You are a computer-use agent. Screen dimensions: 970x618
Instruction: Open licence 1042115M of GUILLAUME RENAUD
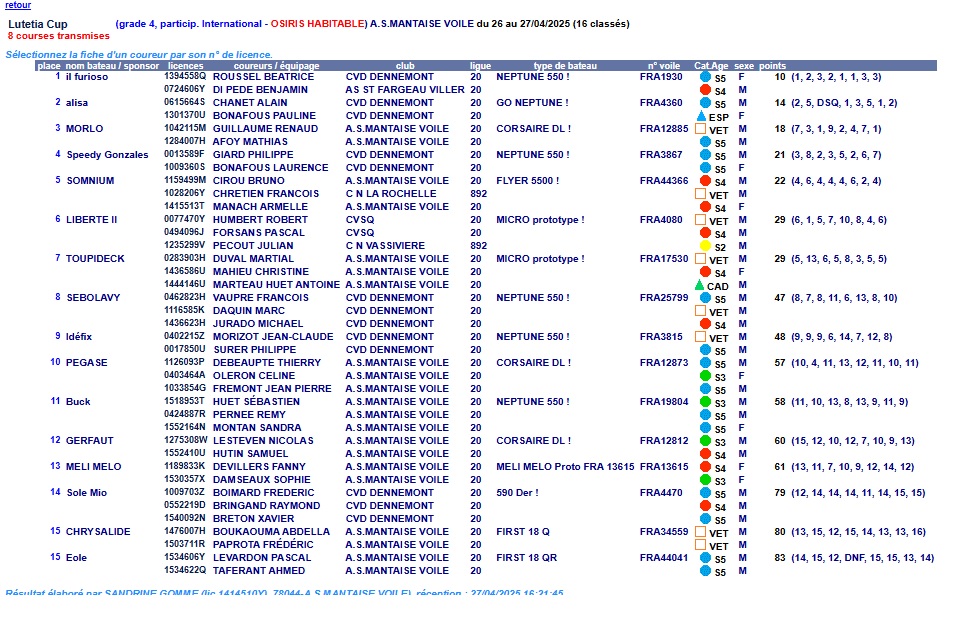tap(185, 129)
